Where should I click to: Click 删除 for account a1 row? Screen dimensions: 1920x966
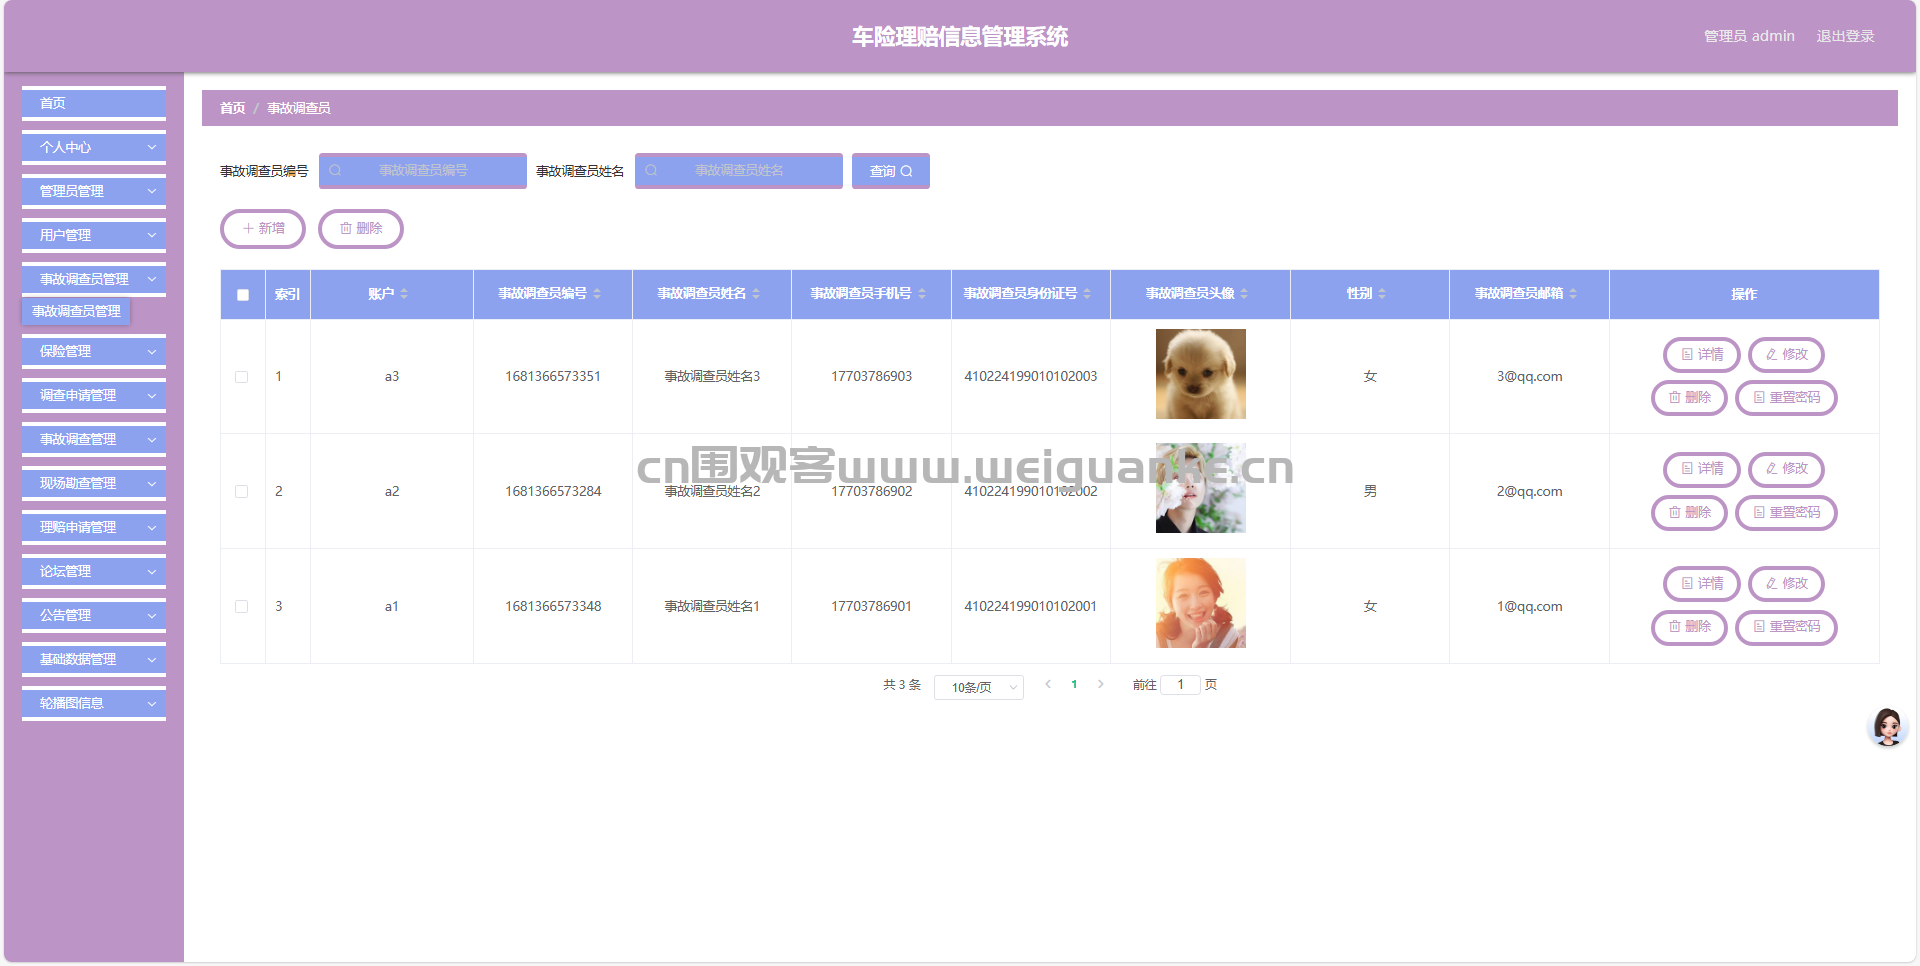pyautogui.click(x=1689, y=627)
